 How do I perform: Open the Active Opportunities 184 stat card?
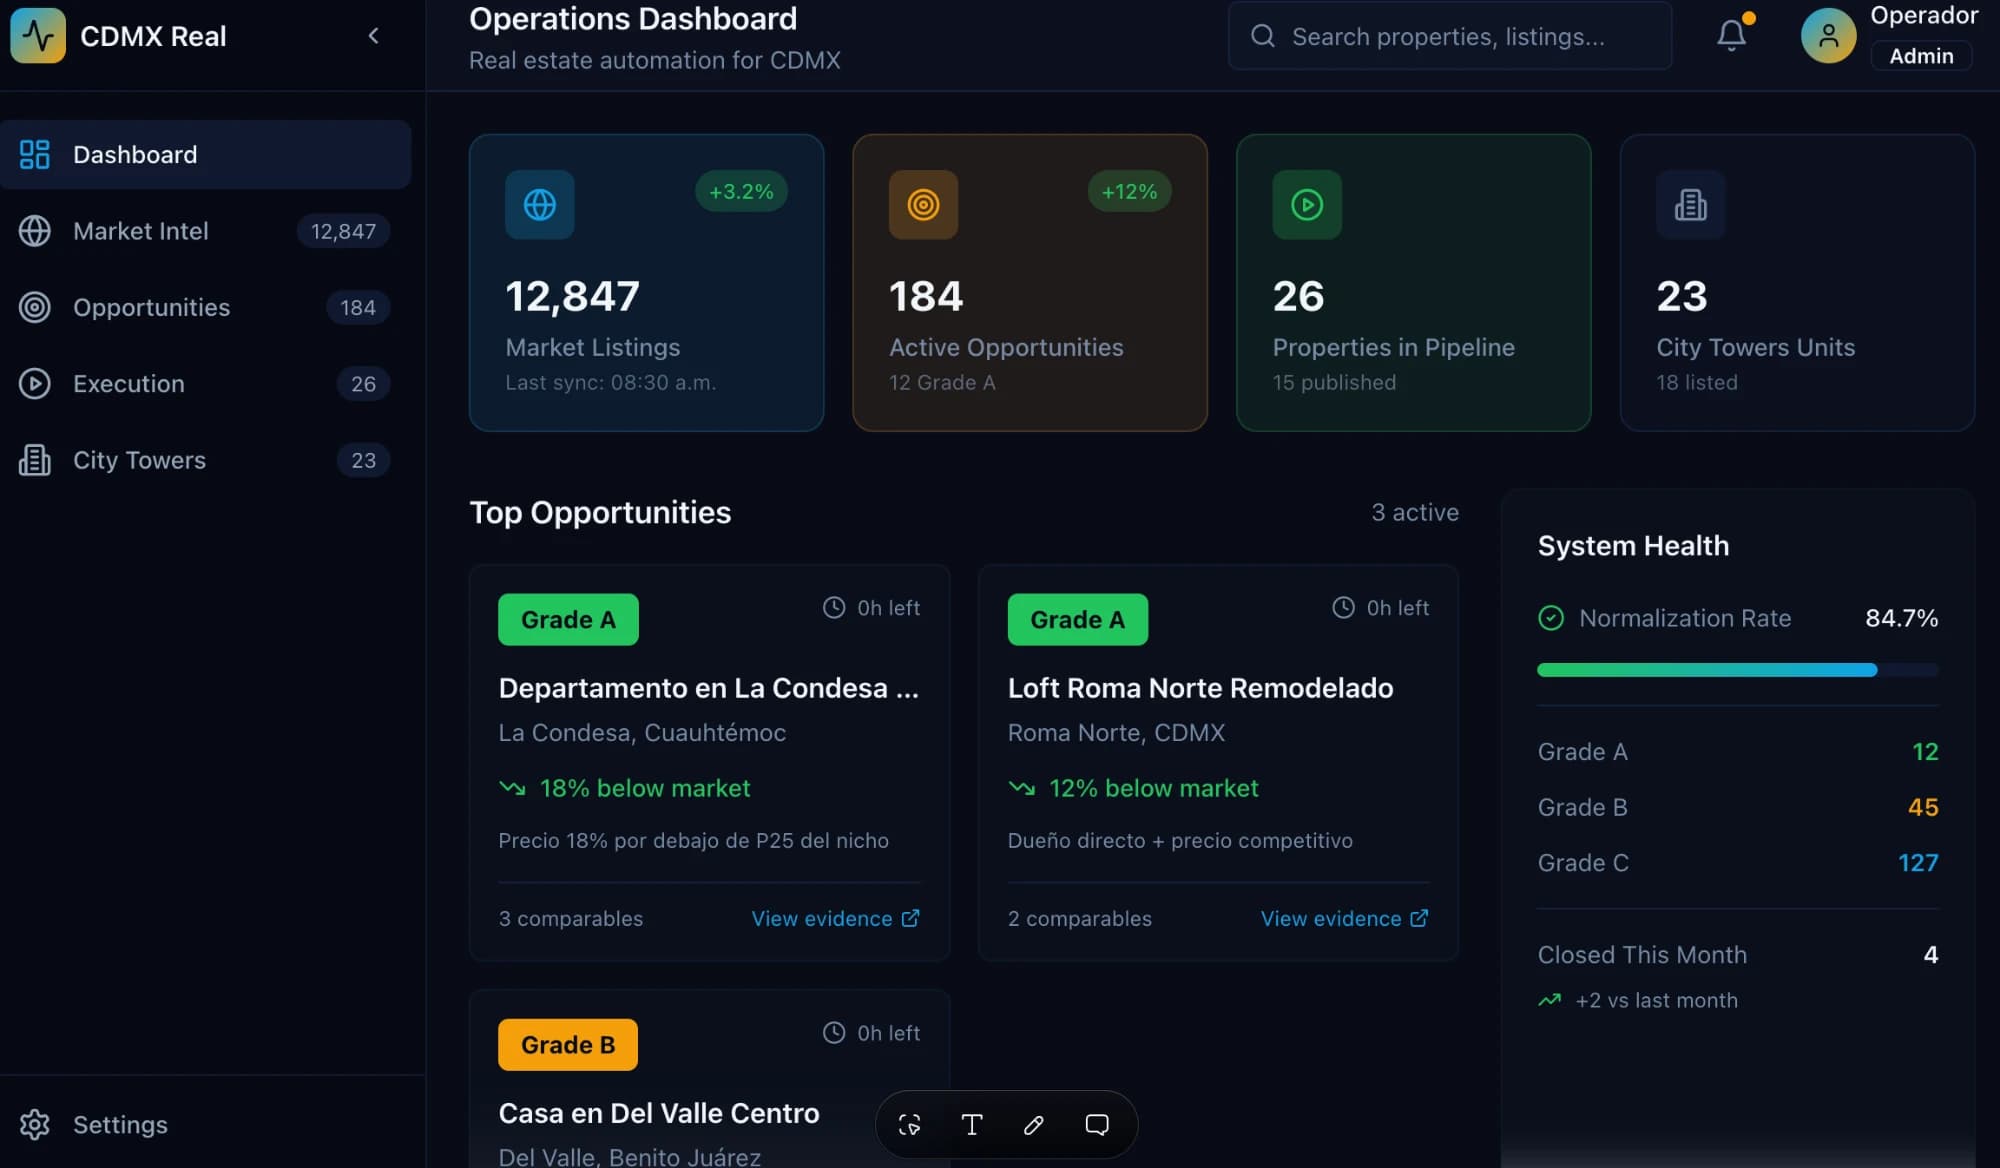1030,283
